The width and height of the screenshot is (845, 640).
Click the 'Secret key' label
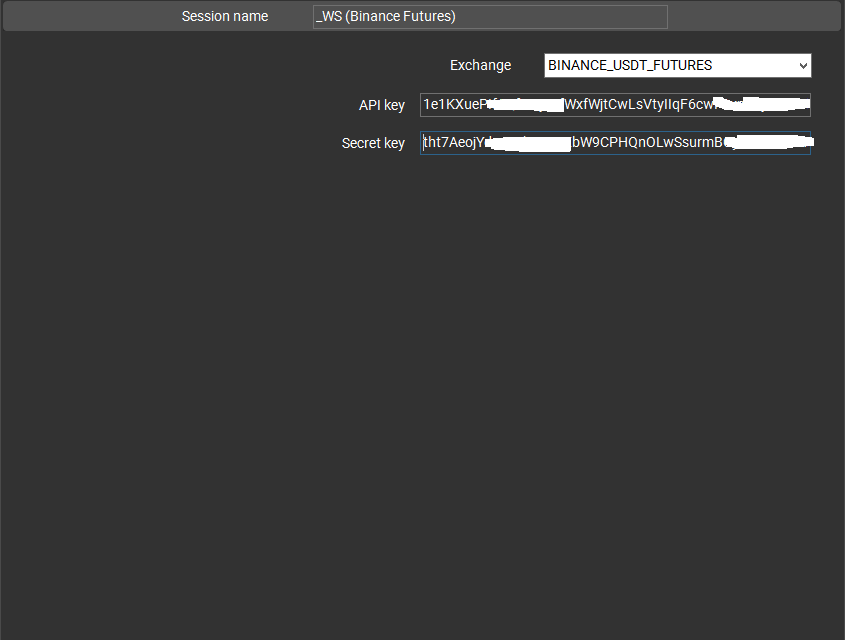pyautogui.click(x=373, y=143)
